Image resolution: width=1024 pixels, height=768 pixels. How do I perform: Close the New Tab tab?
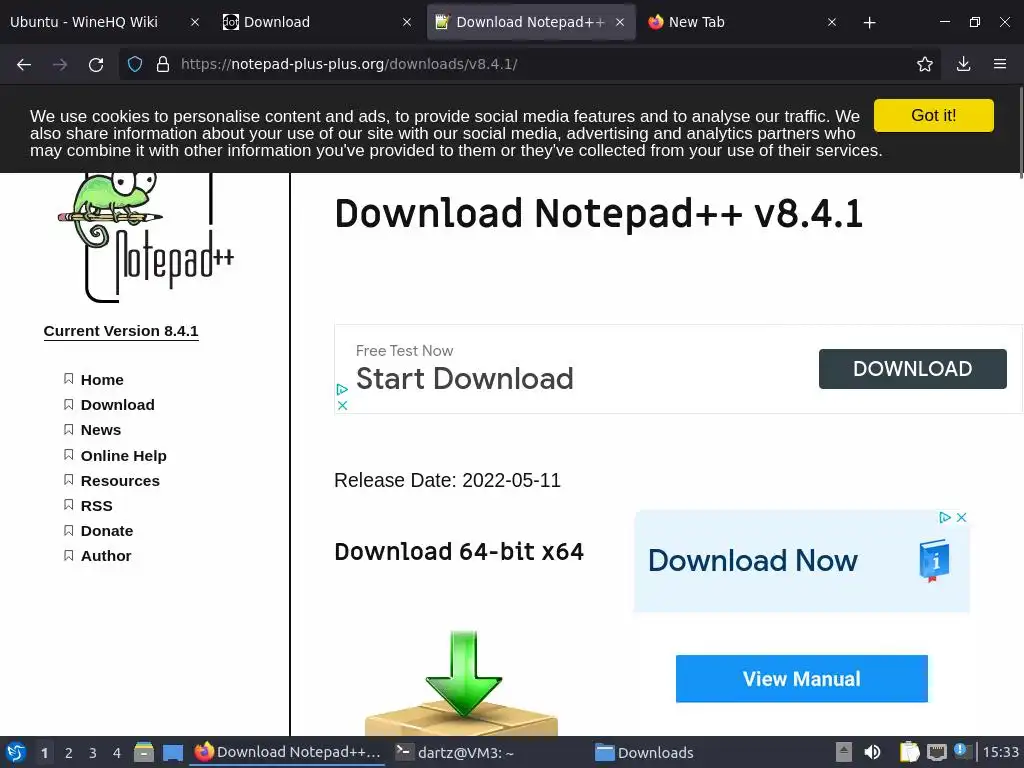[x=832, y=22]
